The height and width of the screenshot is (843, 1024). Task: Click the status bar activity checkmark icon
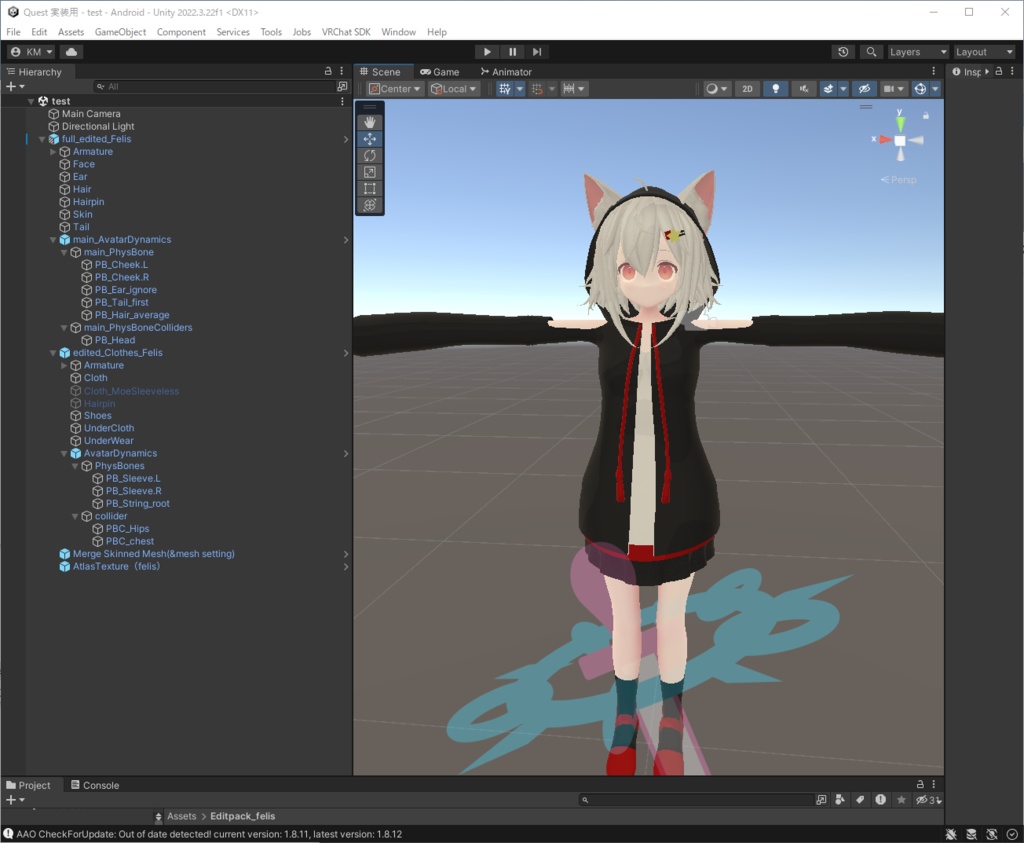pos(1012,835)
